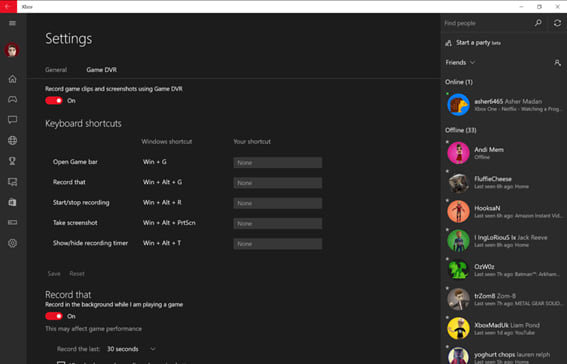
Task: Open the hamburger menu in the sidebar
Action: click(x=12, y=23)
